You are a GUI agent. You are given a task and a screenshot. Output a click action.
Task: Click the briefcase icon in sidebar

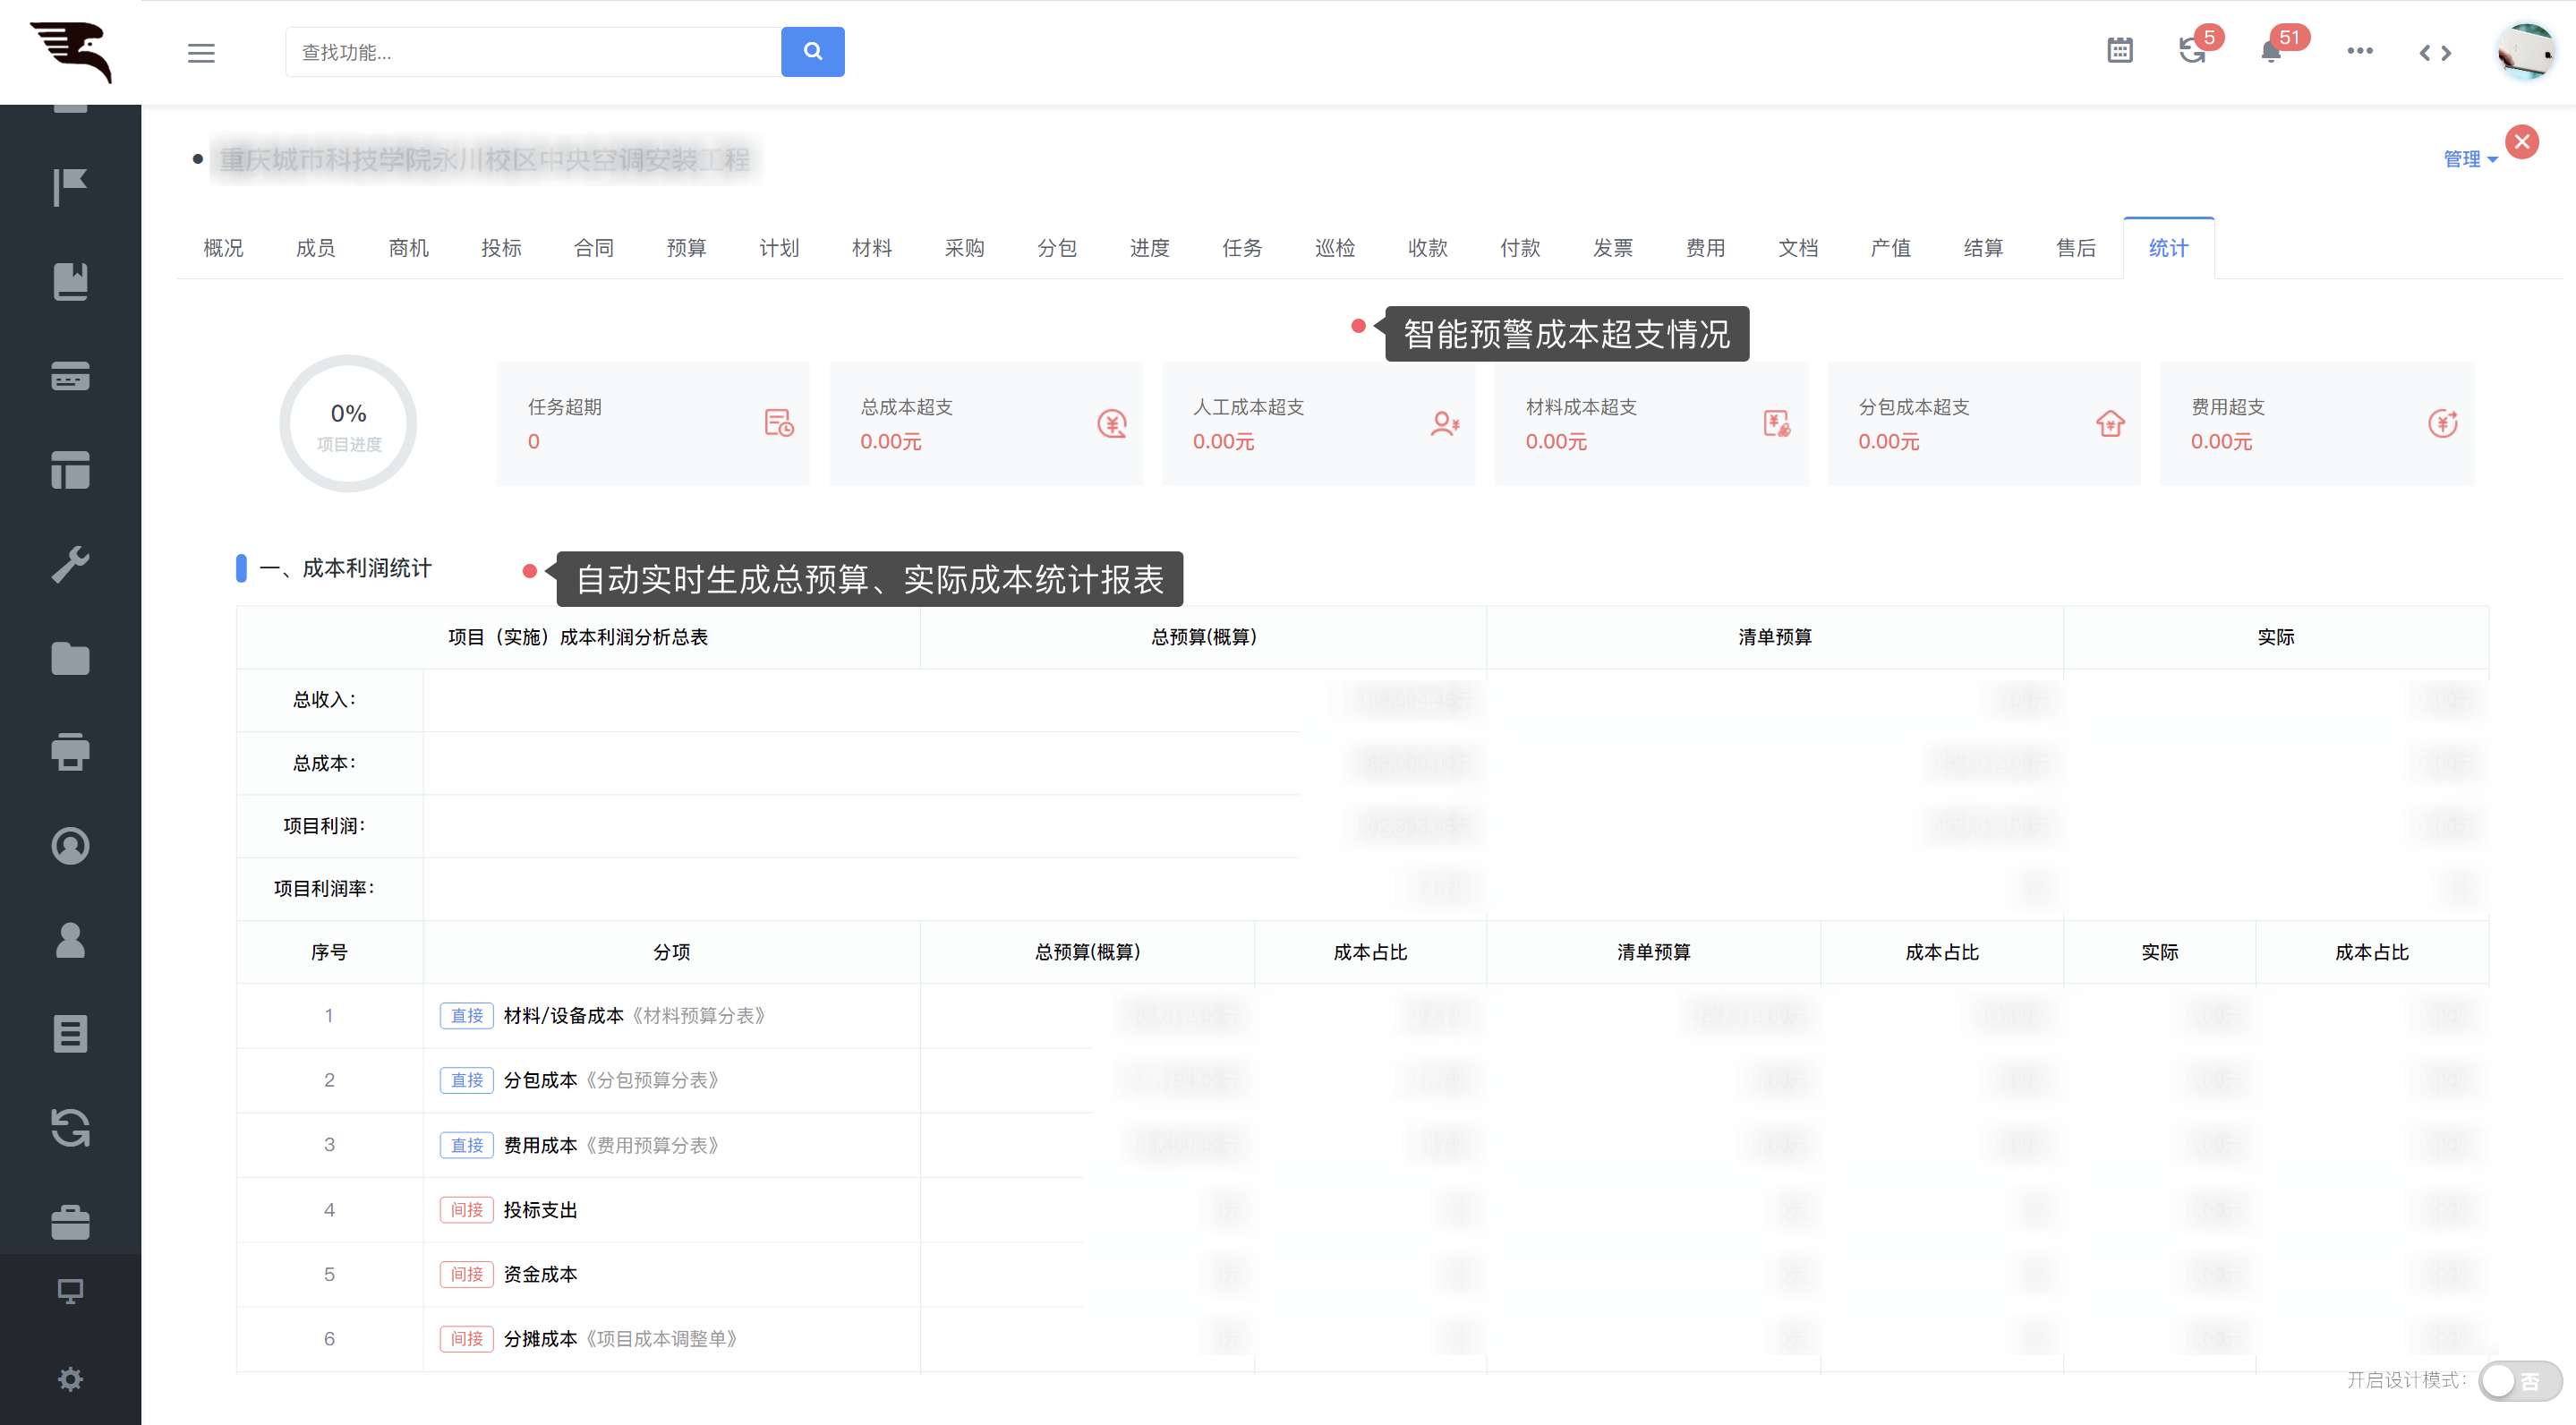pos(70,1222)
